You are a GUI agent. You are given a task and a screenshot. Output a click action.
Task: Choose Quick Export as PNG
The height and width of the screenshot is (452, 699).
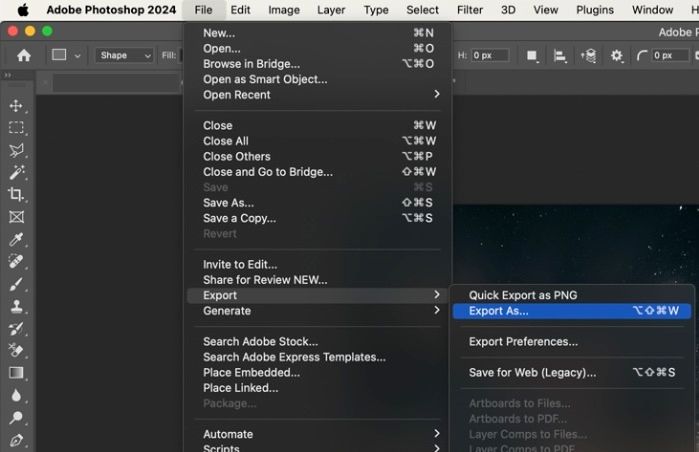coord(572,295)
